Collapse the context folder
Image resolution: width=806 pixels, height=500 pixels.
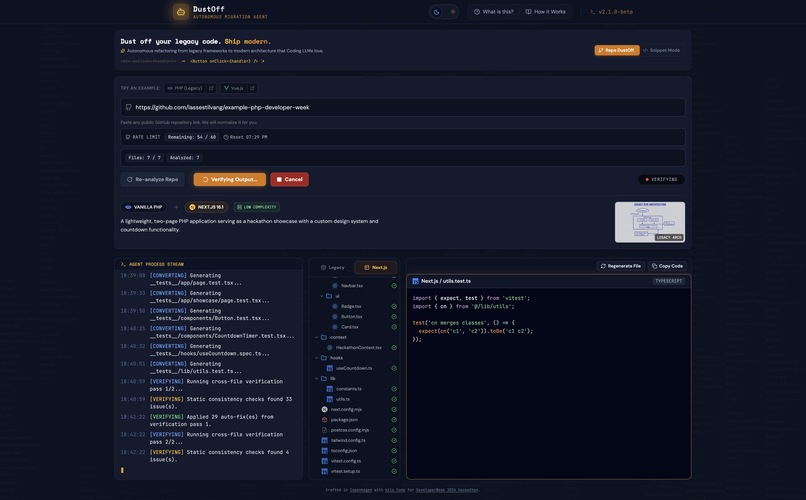(x=317, y=337)
